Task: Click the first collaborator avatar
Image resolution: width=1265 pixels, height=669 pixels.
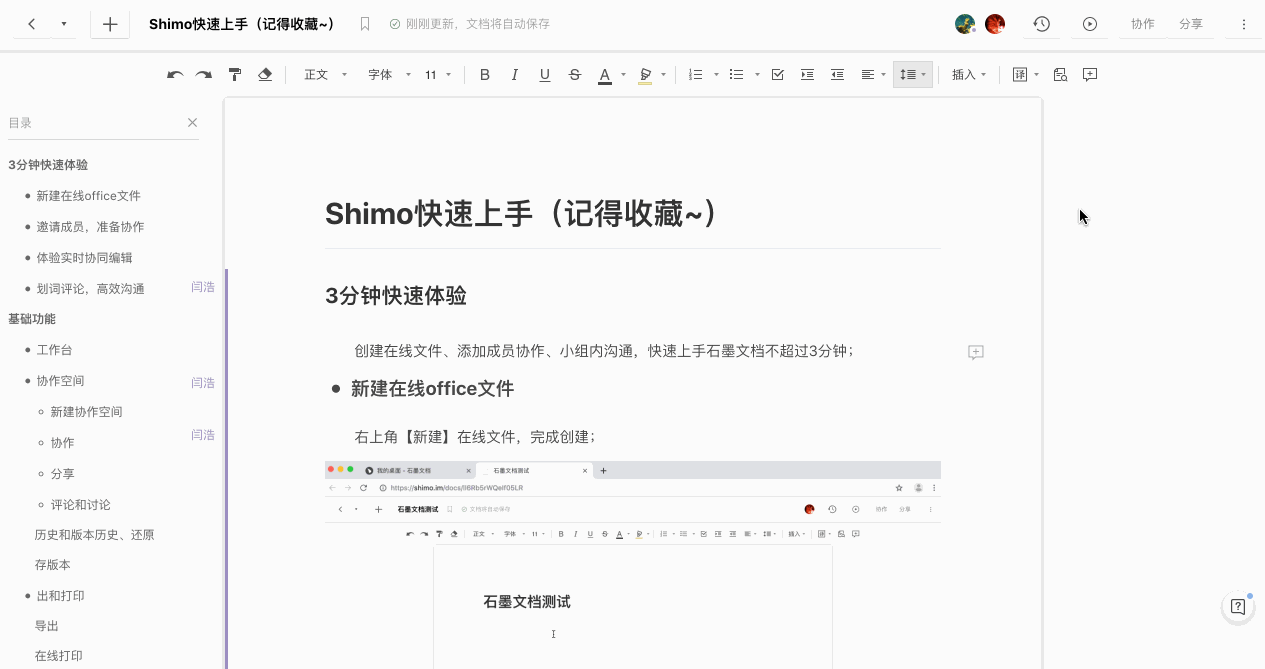Action: [965, 24]
